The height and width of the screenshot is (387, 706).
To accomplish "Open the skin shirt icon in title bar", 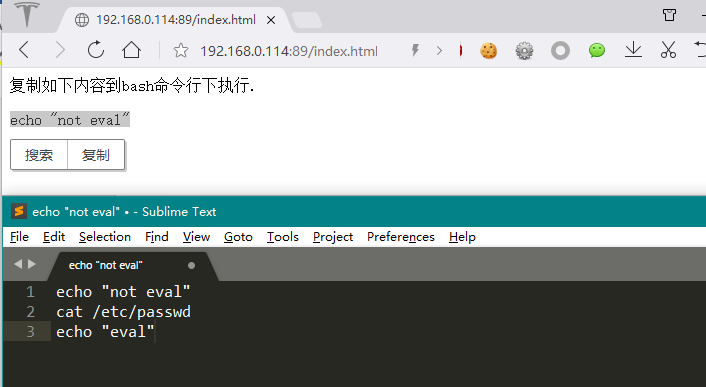I will click(669, 15).
